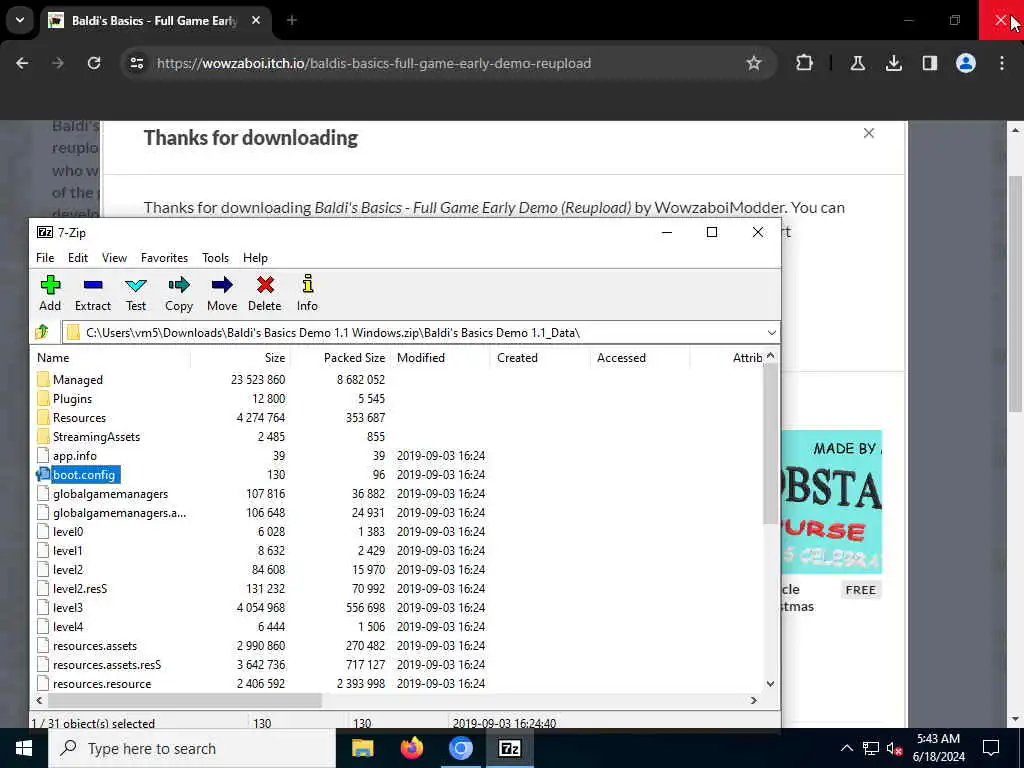Screen dimensions: 1024x768
Task: Click the 7-Zip taskbar icon
Action: (x=509, y=748)
